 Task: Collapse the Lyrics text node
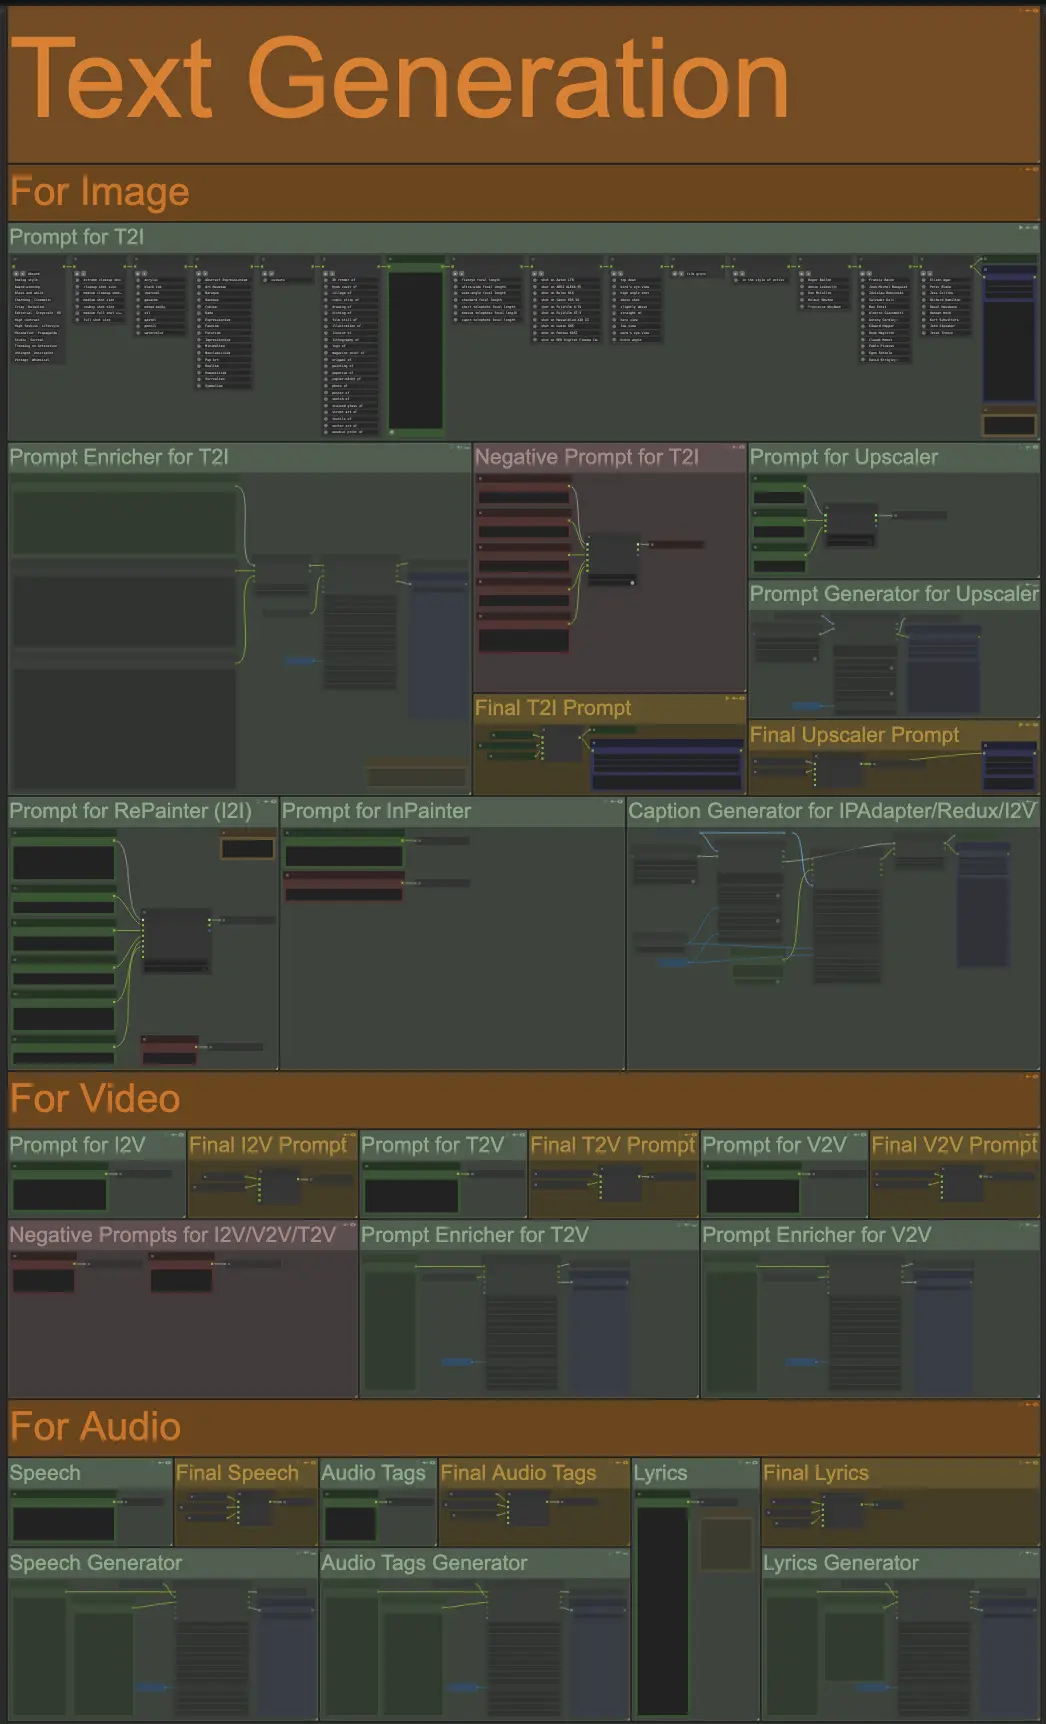[x=640, y=1495]
